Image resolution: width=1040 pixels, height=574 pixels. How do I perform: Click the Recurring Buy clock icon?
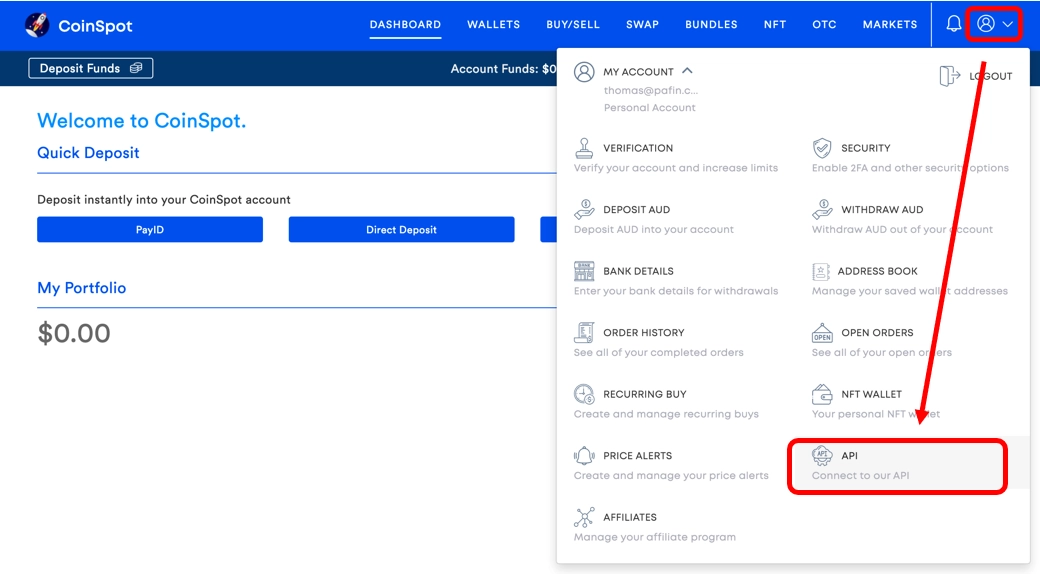coord(584,394)
